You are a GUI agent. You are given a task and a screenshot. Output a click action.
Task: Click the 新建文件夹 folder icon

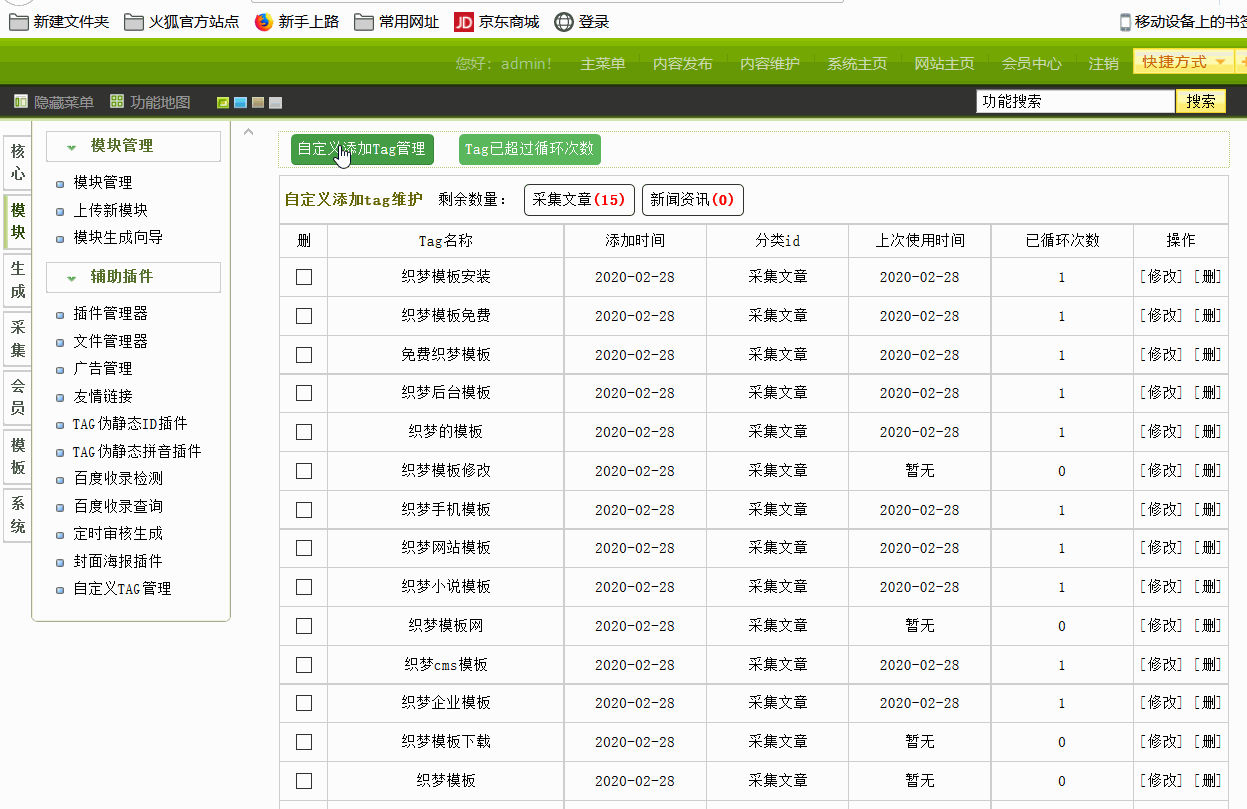(x=17, y=20)
